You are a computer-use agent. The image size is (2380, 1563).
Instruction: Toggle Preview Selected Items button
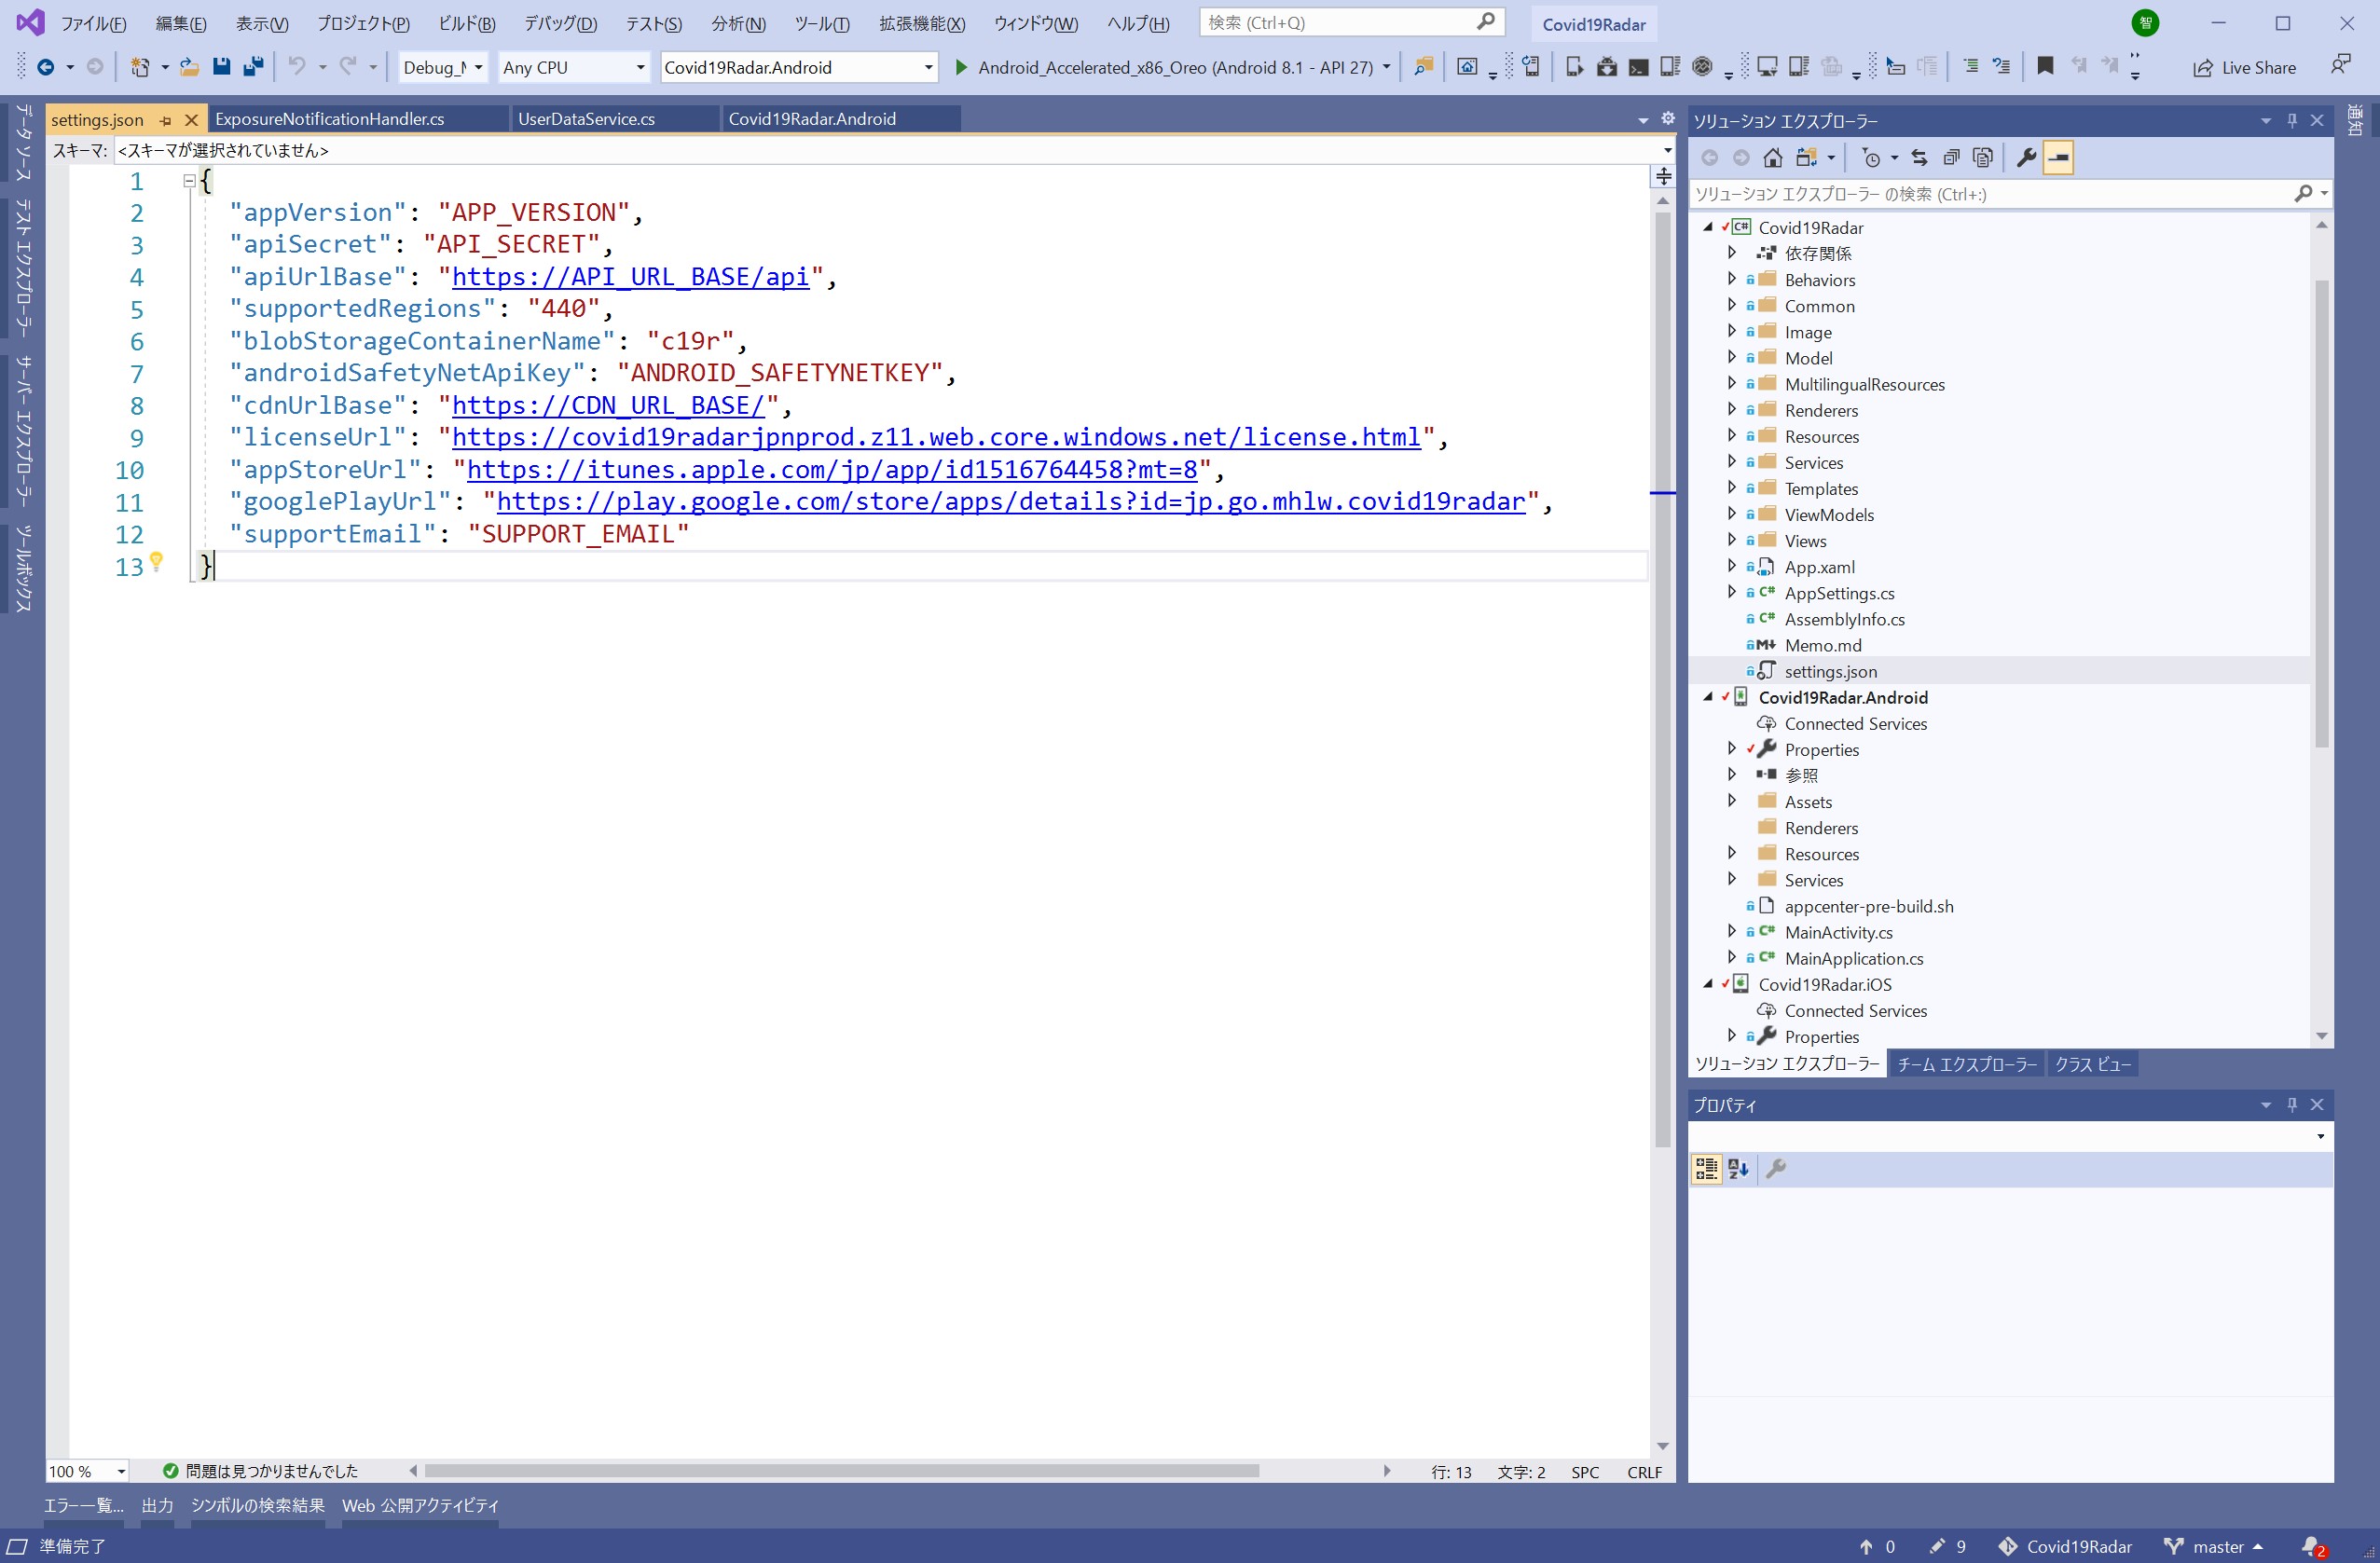tap(2058, 158)
